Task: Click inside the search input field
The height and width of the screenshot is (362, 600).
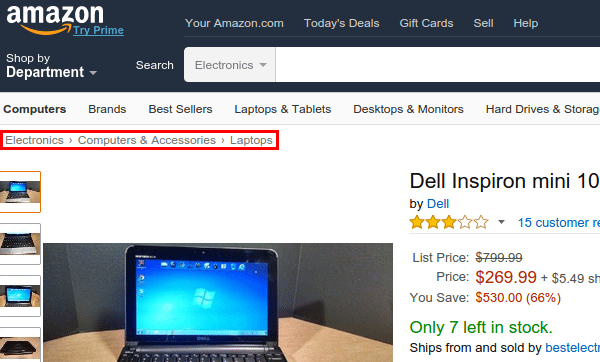Action: [437, 65]
